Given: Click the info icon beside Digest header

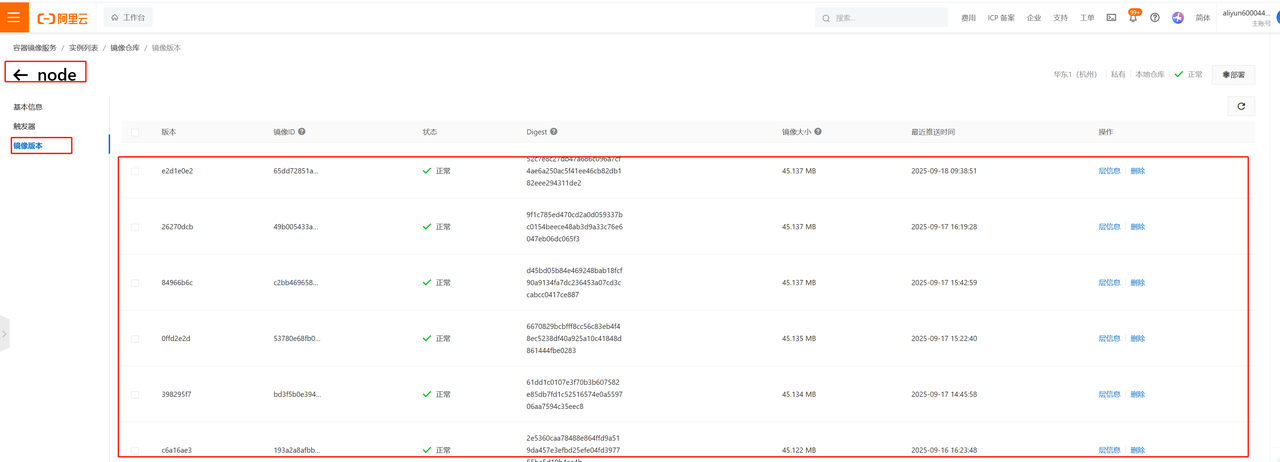Looking at the screenshot, I should (x=554, y=132).
